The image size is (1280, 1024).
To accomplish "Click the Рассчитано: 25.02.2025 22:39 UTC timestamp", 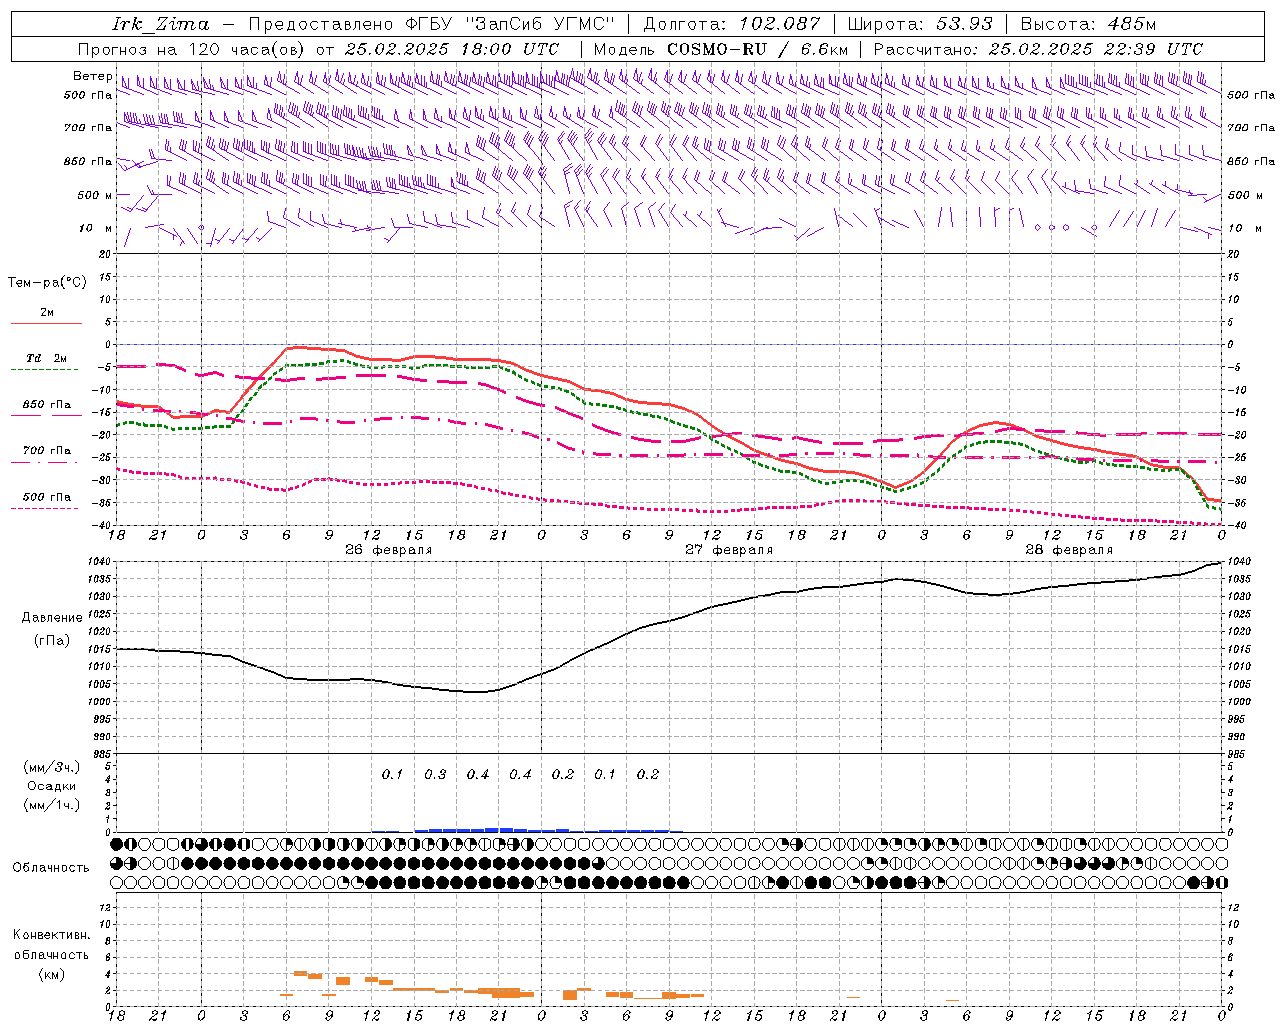I will tap(1038, 49).
